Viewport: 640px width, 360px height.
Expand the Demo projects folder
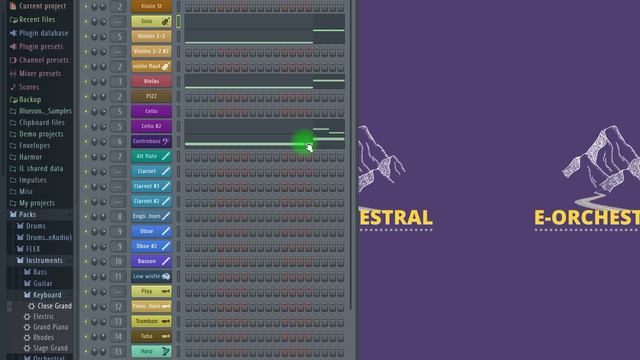click(x=37, y=134)
